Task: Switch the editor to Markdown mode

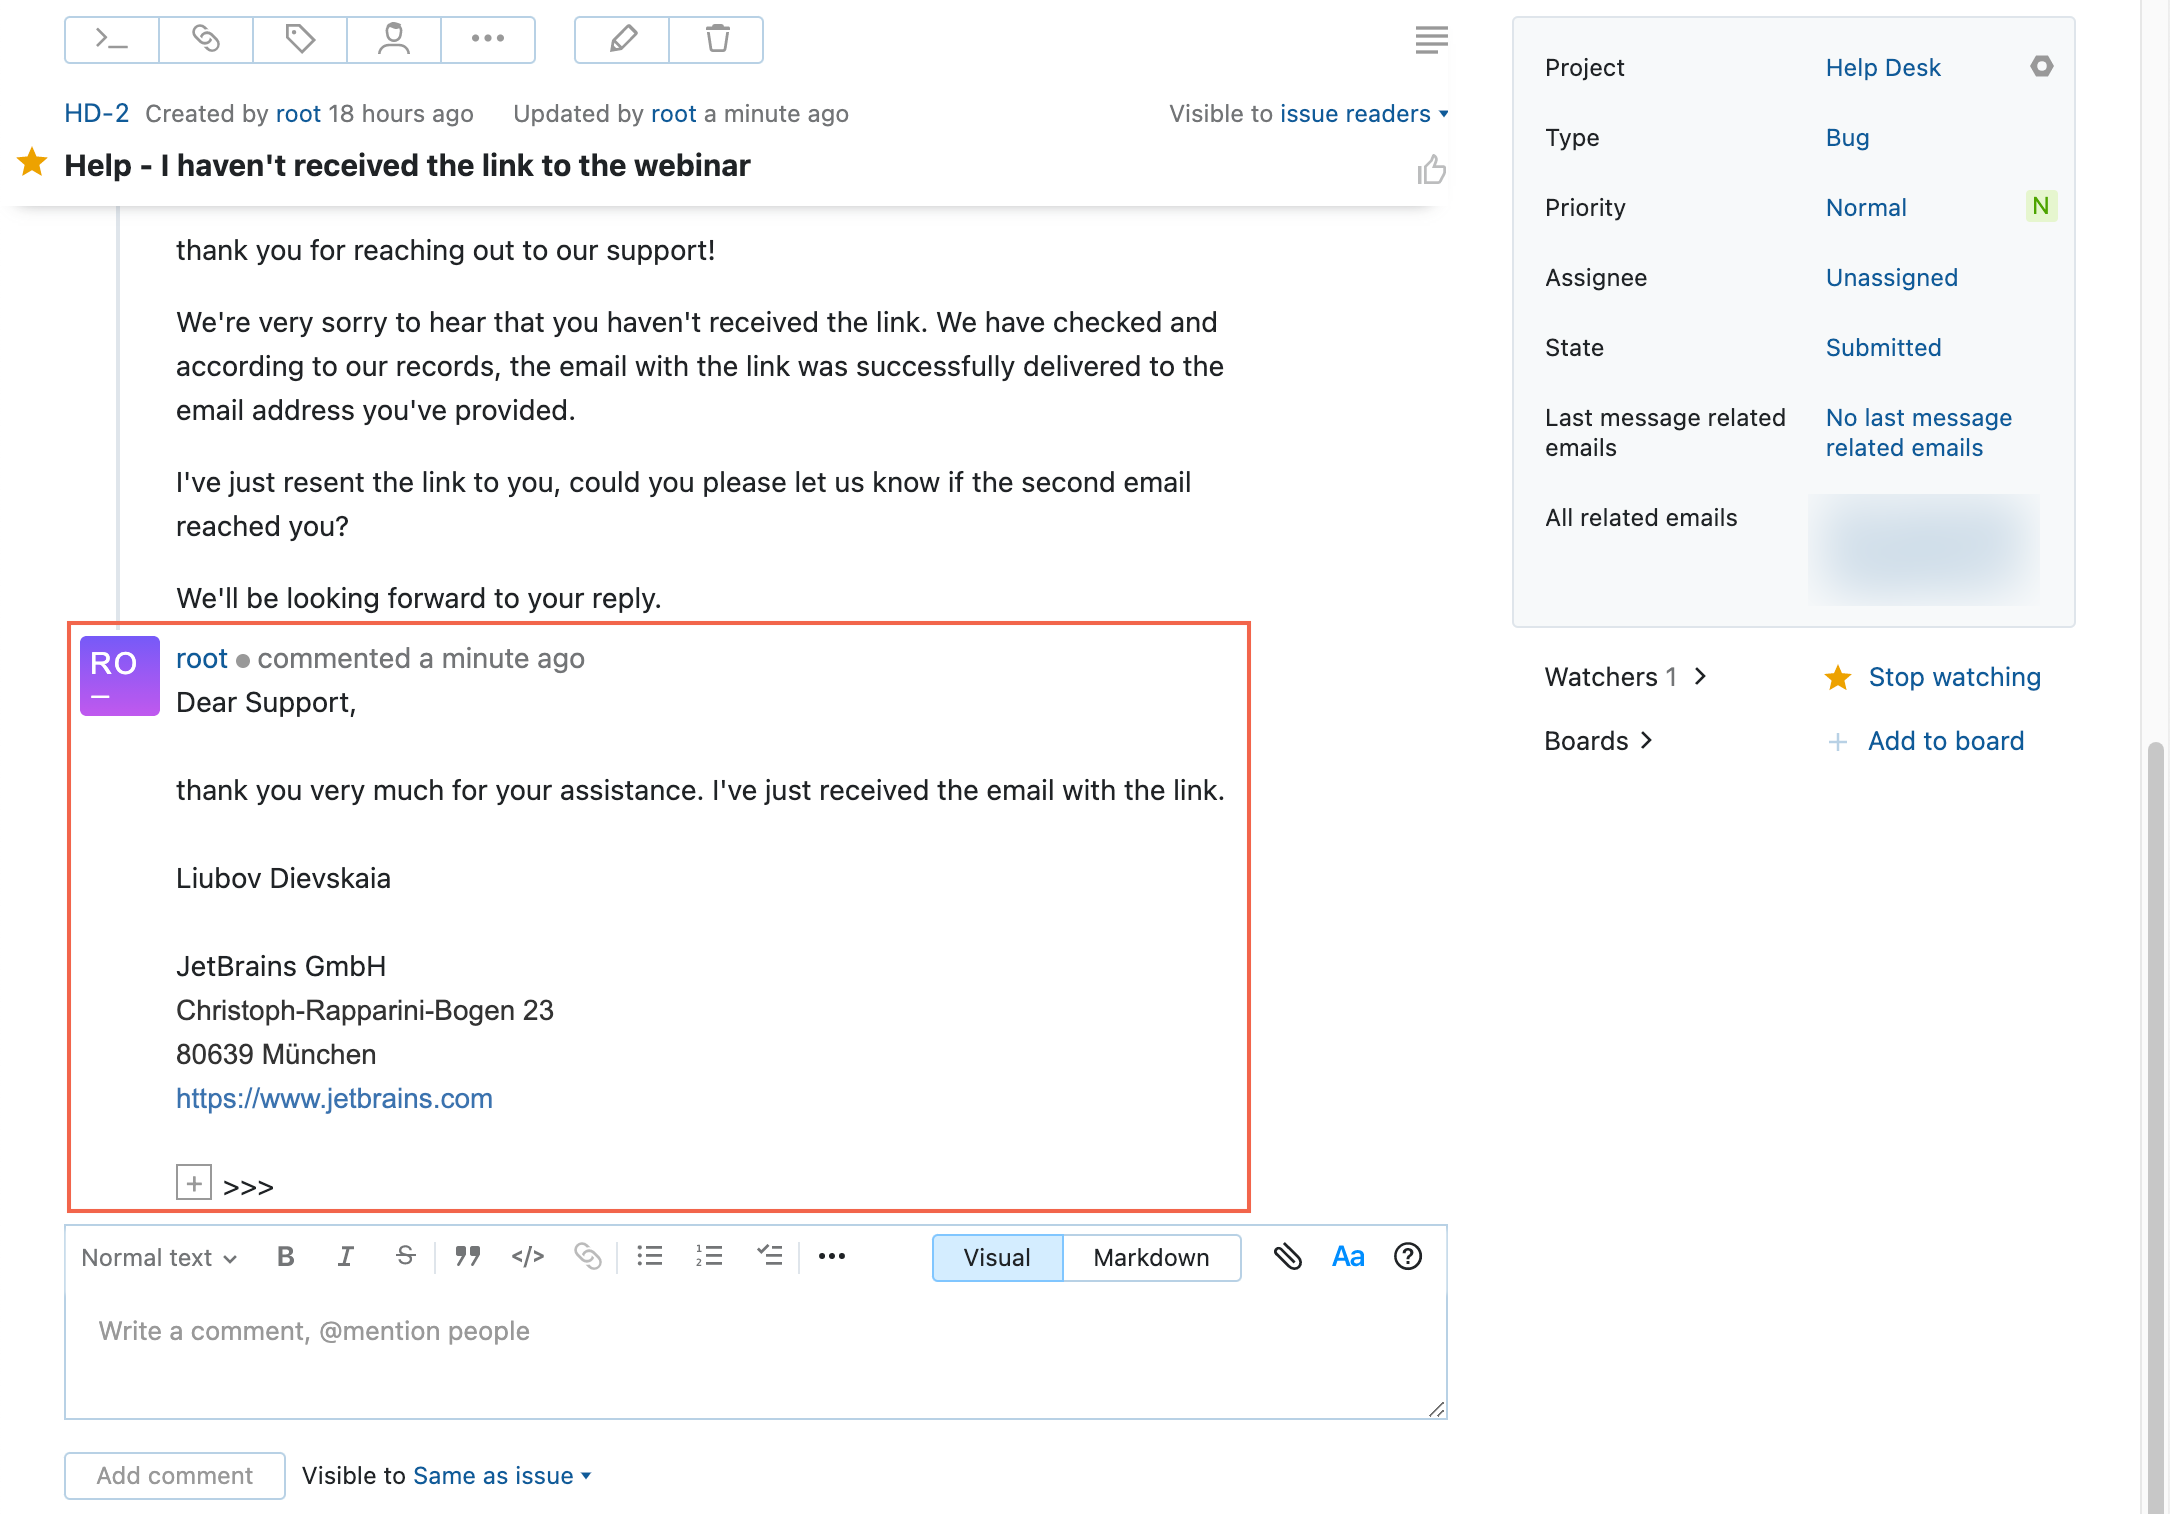Action: tap(1151, 1258)
